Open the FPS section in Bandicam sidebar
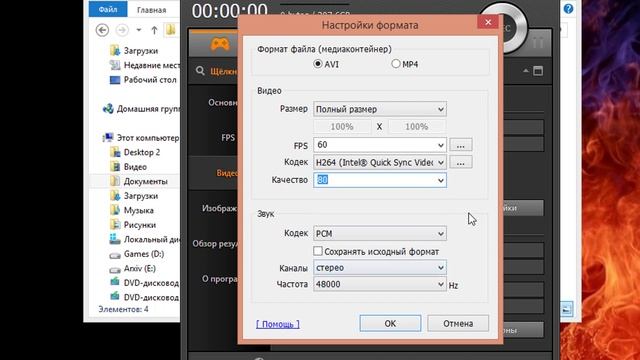This screenshot has width=640, height=360. [x=228, y=138]
